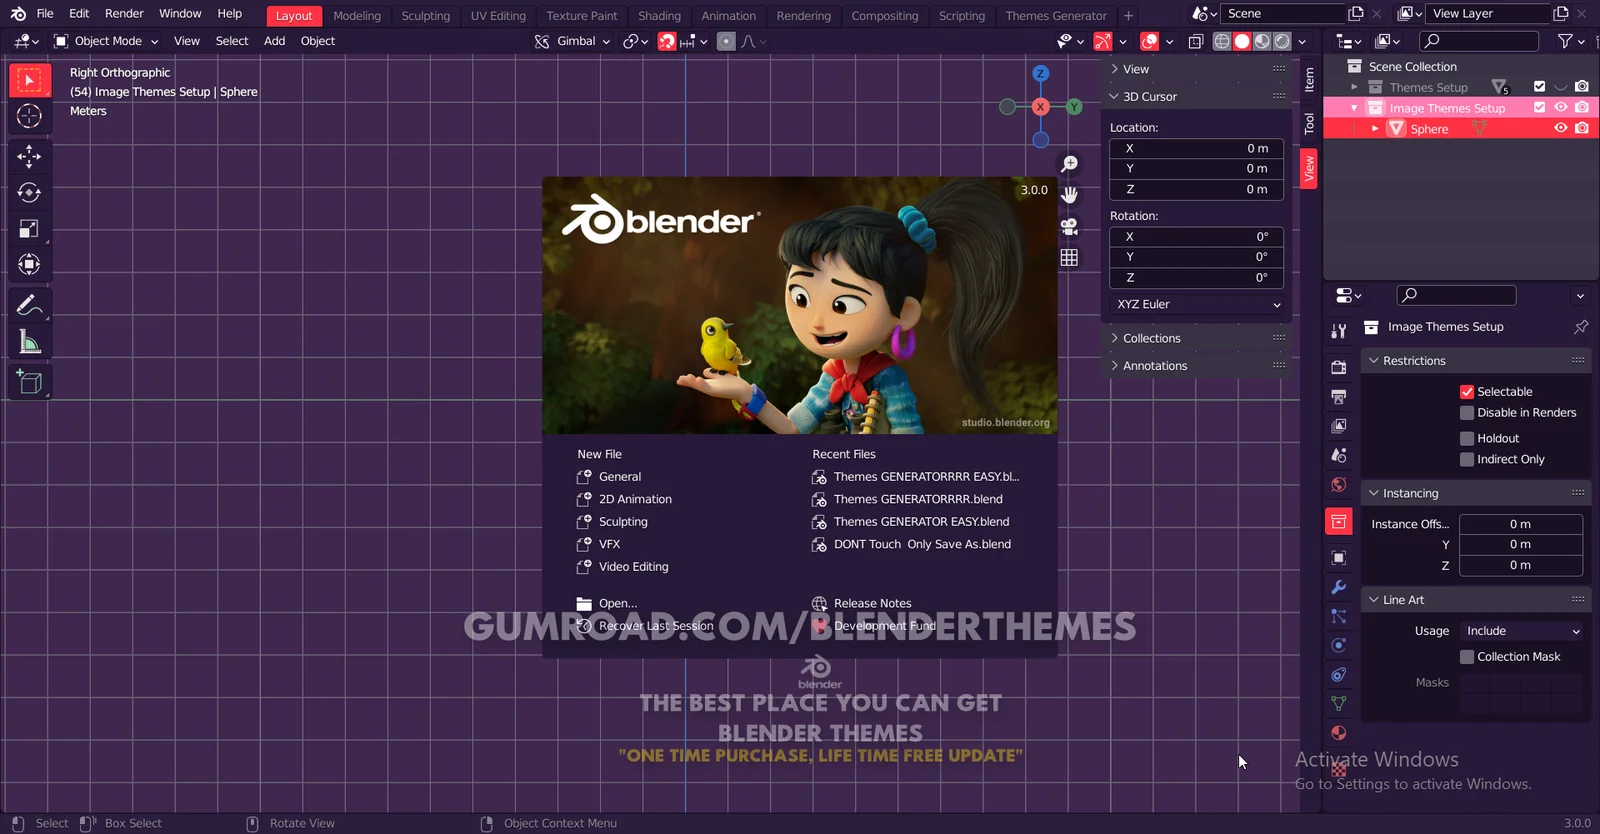Open the Render menu
Viewport: 1600px width, 834px height.
(x=124, y=14)
